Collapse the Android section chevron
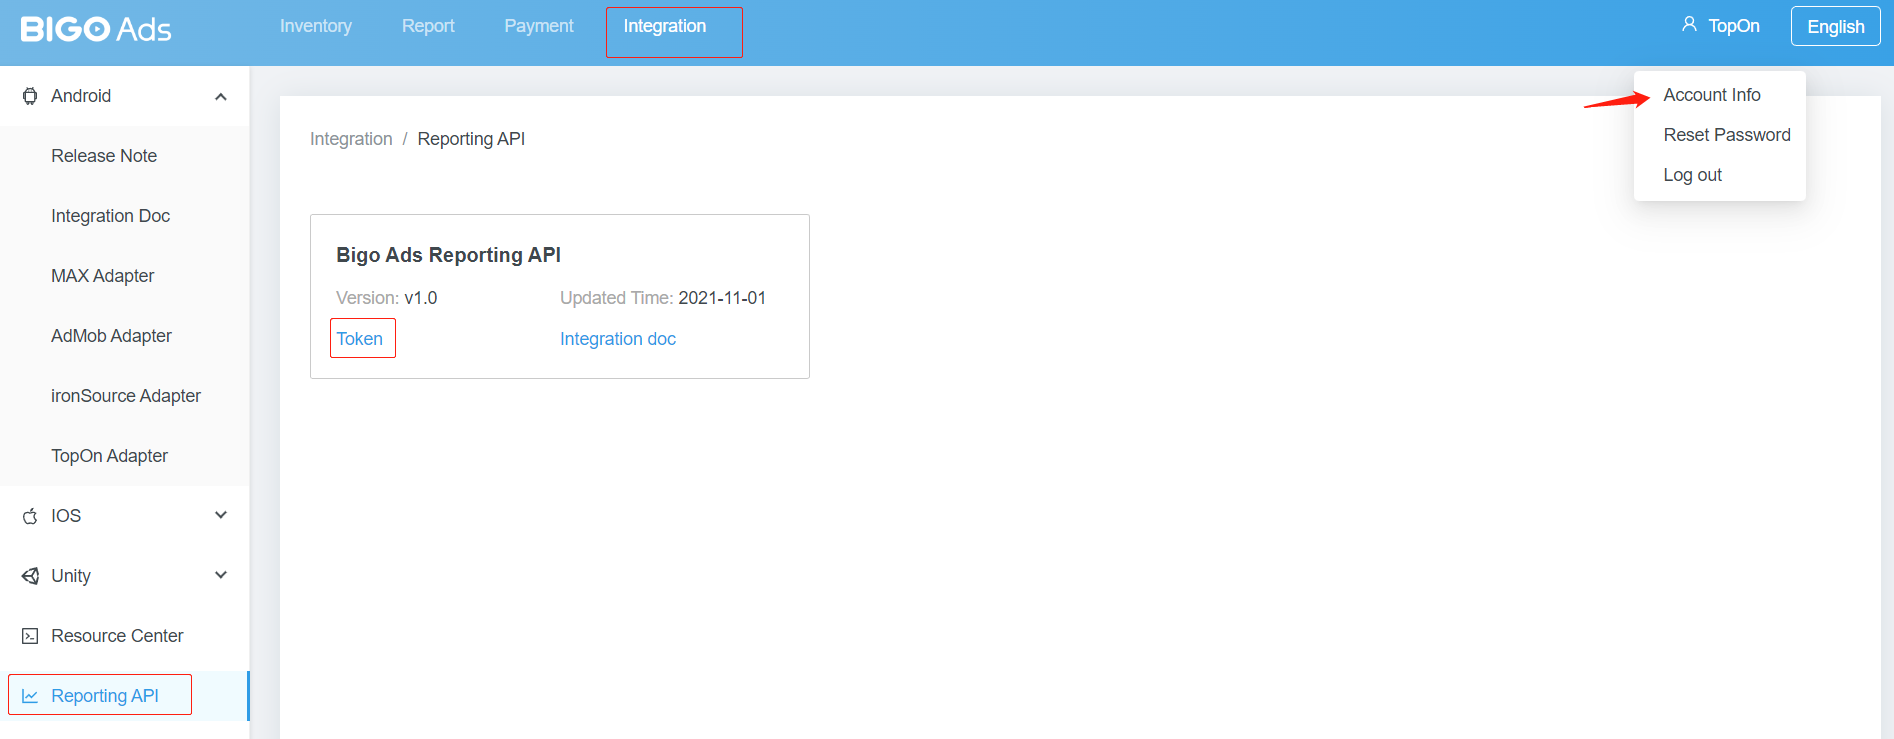Viewport: 1894px width, 739px height. [221, 96]
